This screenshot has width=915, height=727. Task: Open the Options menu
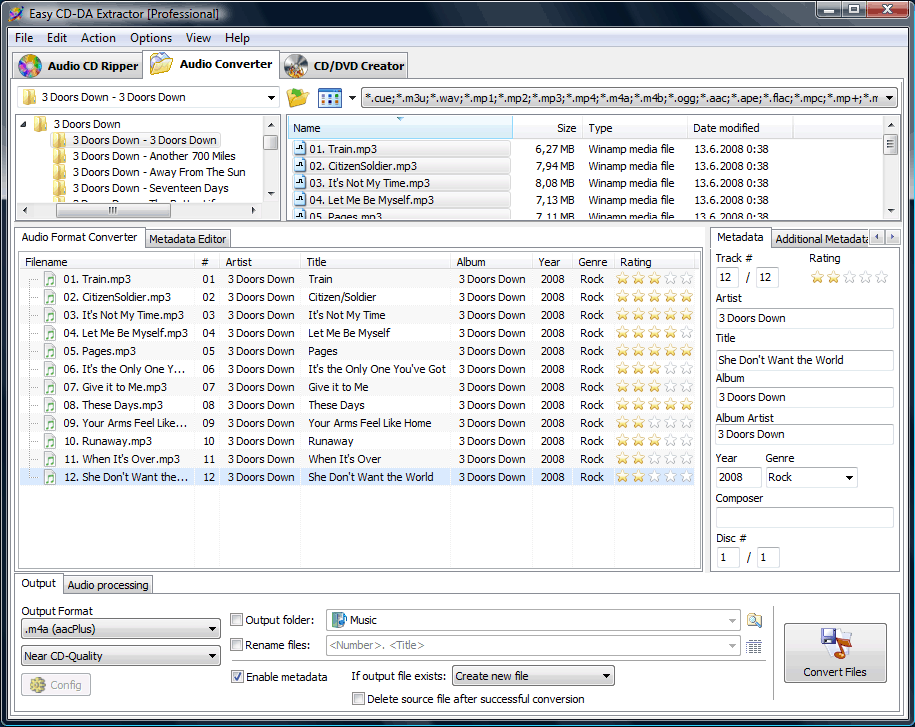[151, 38]
